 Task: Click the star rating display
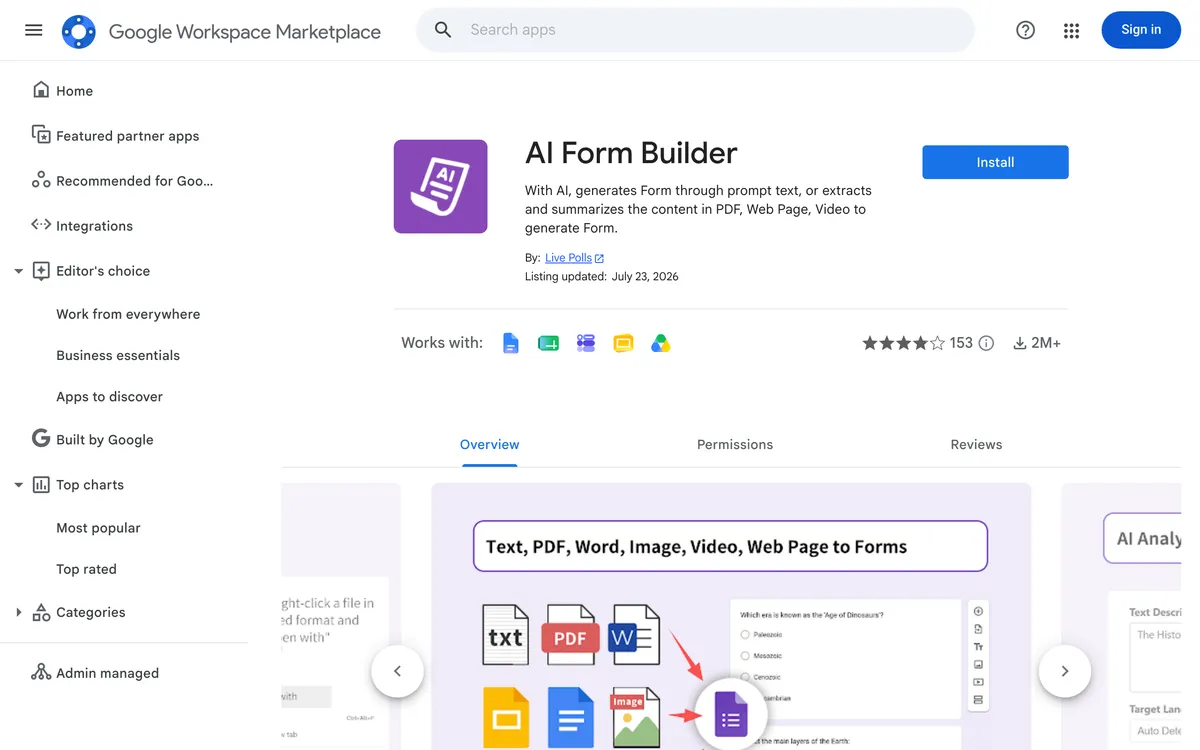click(903, 343)
